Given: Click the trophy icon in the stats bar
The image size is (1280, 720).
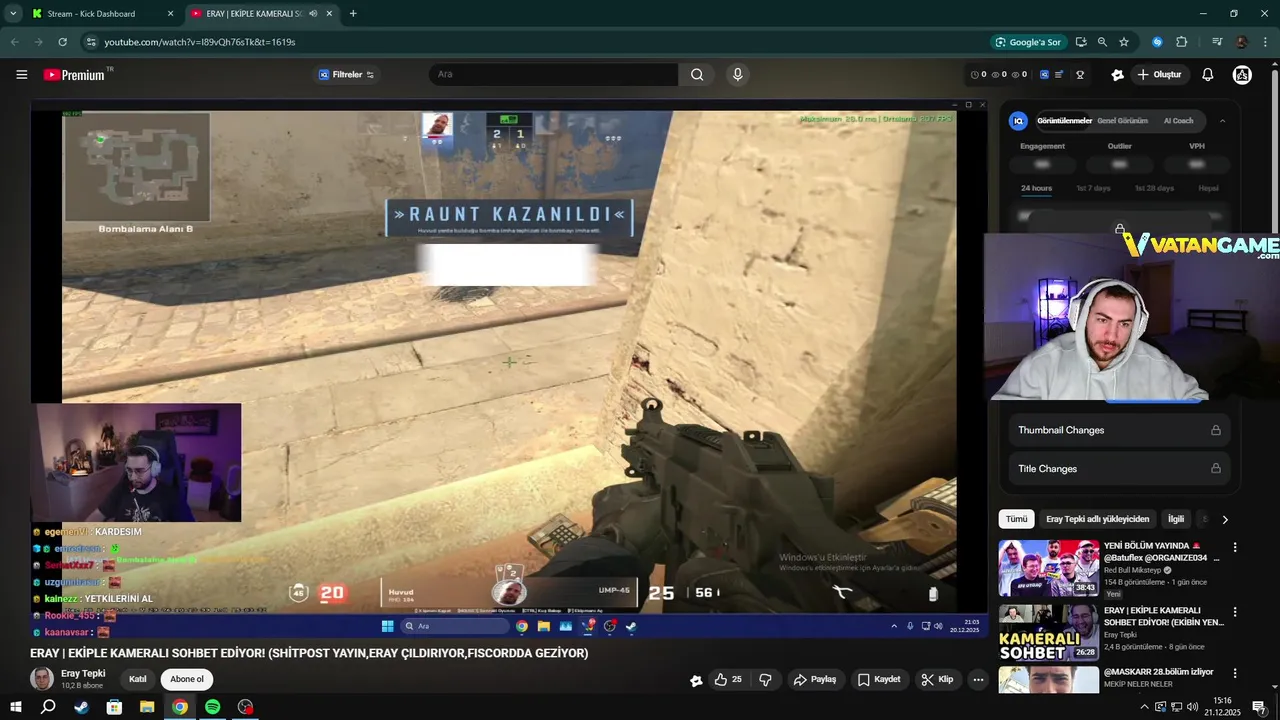Looking at the screenshot, I should (x=1080, y=75).
